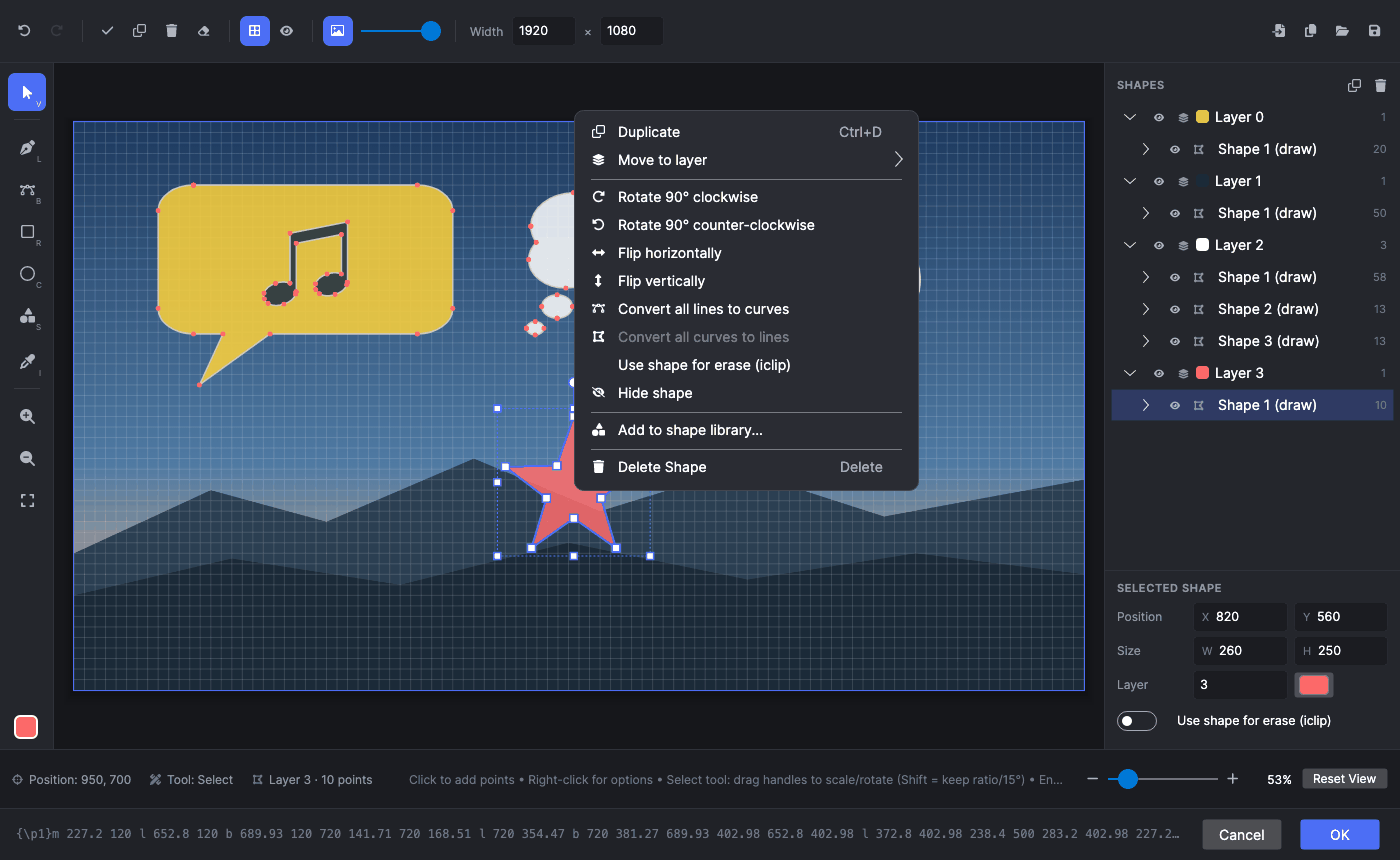1400x860 pixels.
Task: Click the Reset View button
Action: pyautogui.click(x=1344, y=779)
